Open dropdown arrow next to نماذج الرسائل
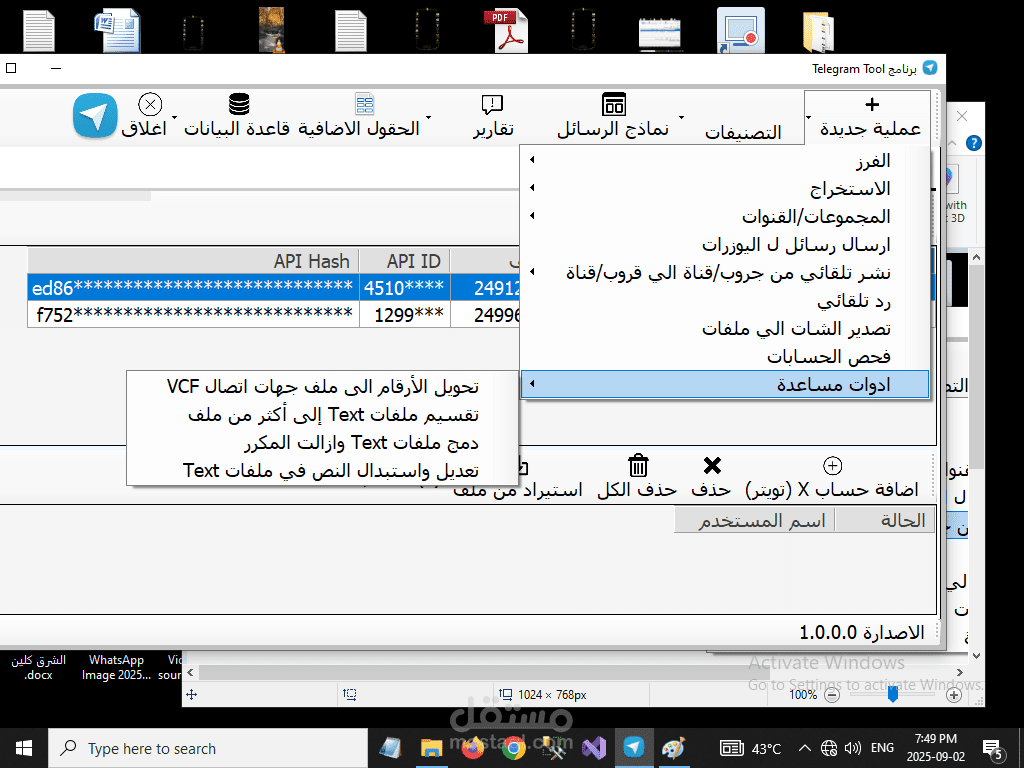 (681, 118)
